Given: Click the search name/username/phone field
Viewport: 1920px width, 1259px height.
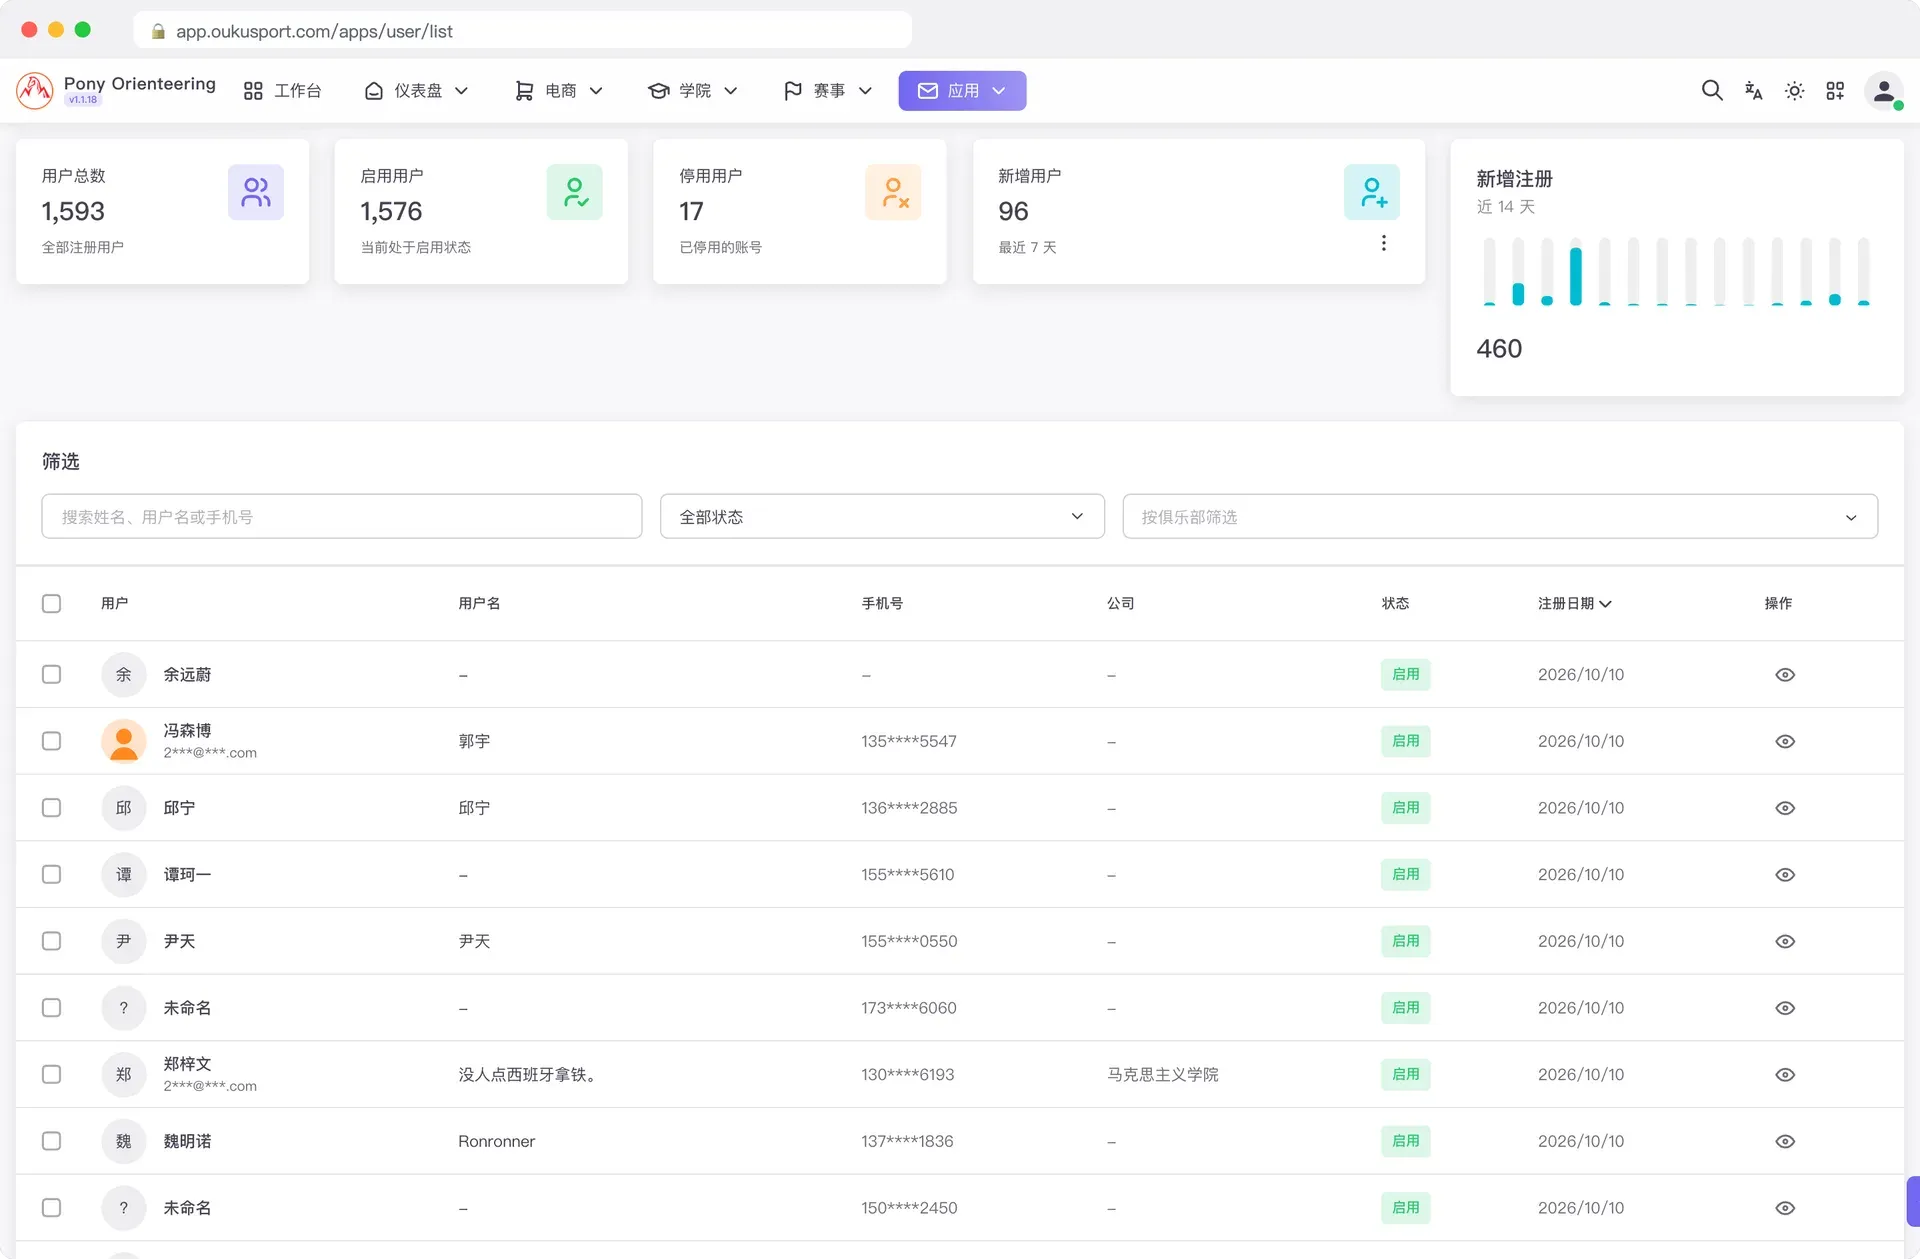Looking at the screenshot, I should coord(342,516).
